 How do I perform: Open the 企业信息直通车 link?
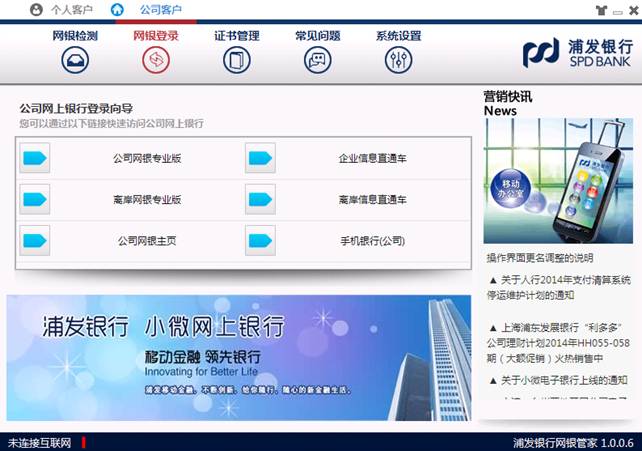click(x=373, y=158)
